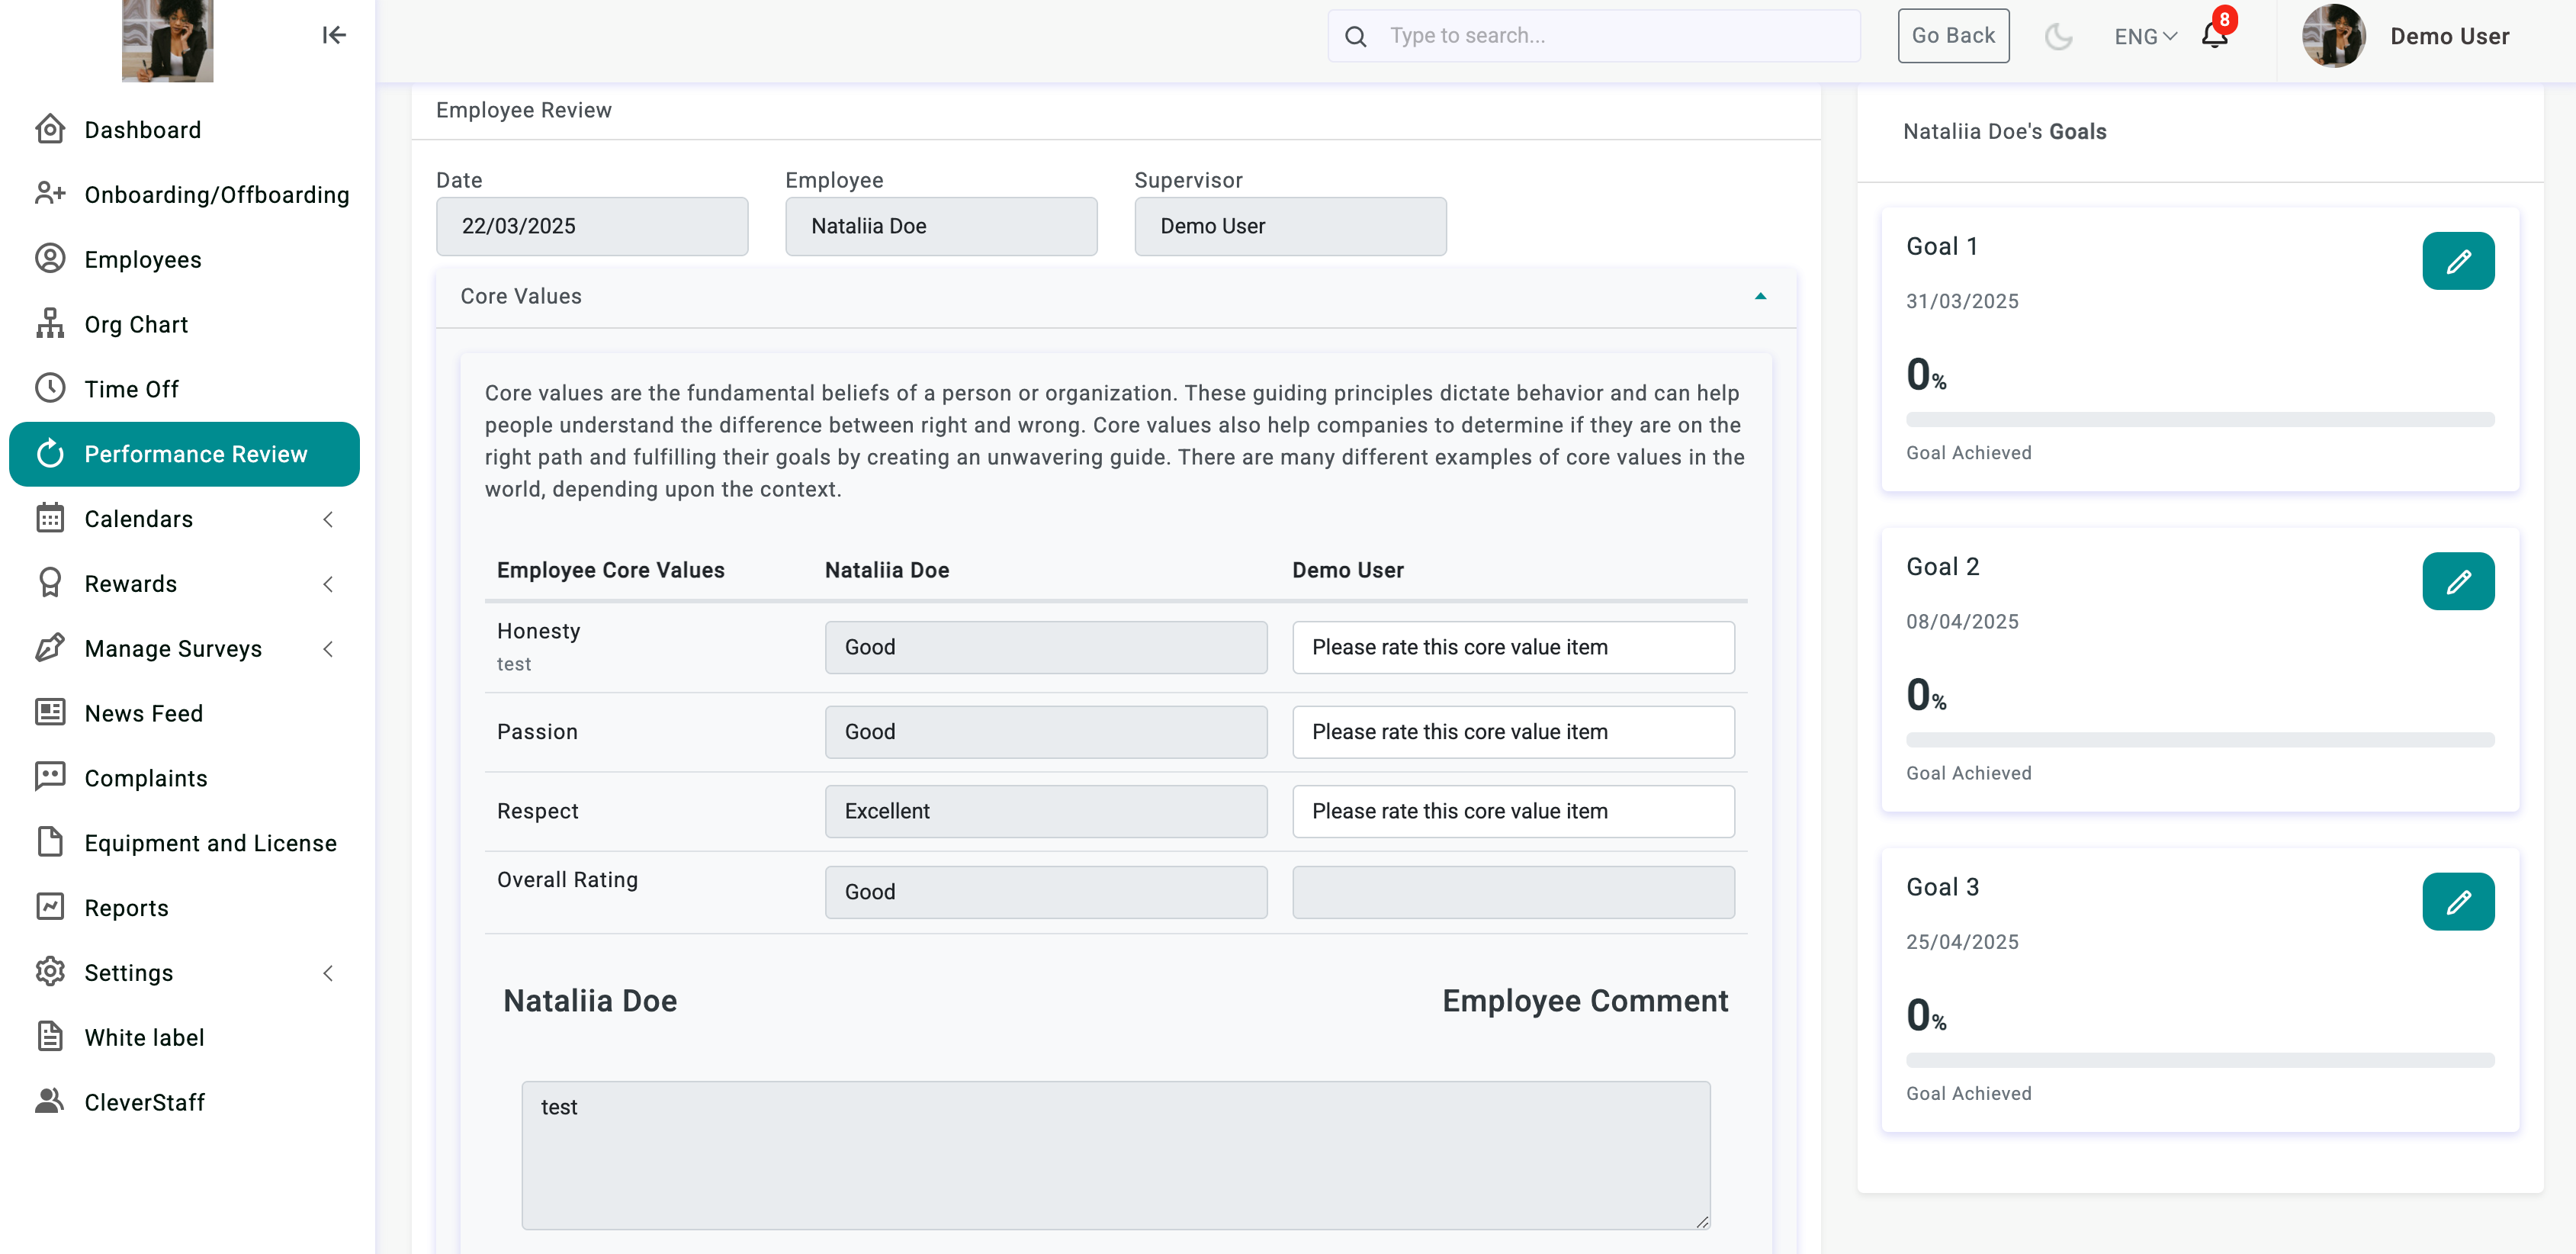Screen dimensions: 2576x1254
Task: Select Respect rating for Demo User
Action: pyautogui.click(x=1512, y=811)
